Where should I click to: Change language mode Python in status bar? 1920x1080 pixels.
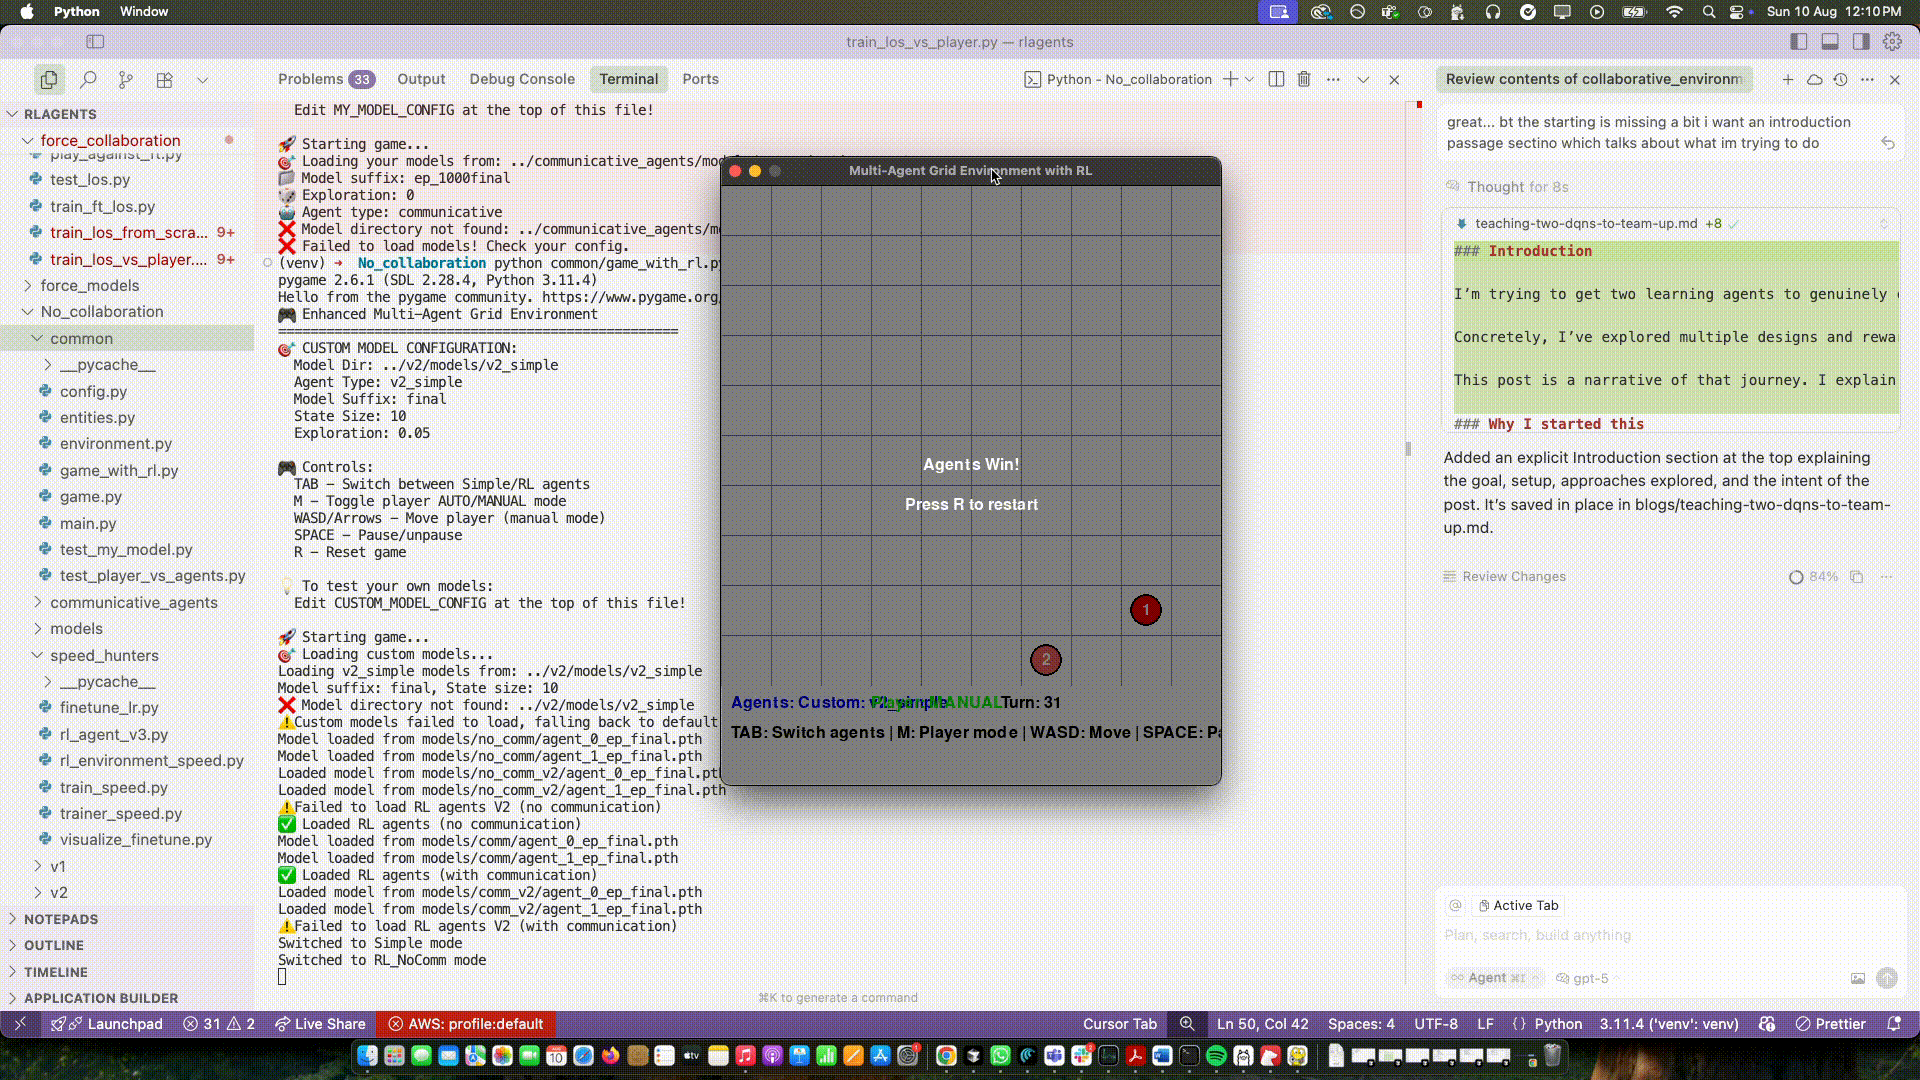pos(1558,1024)
